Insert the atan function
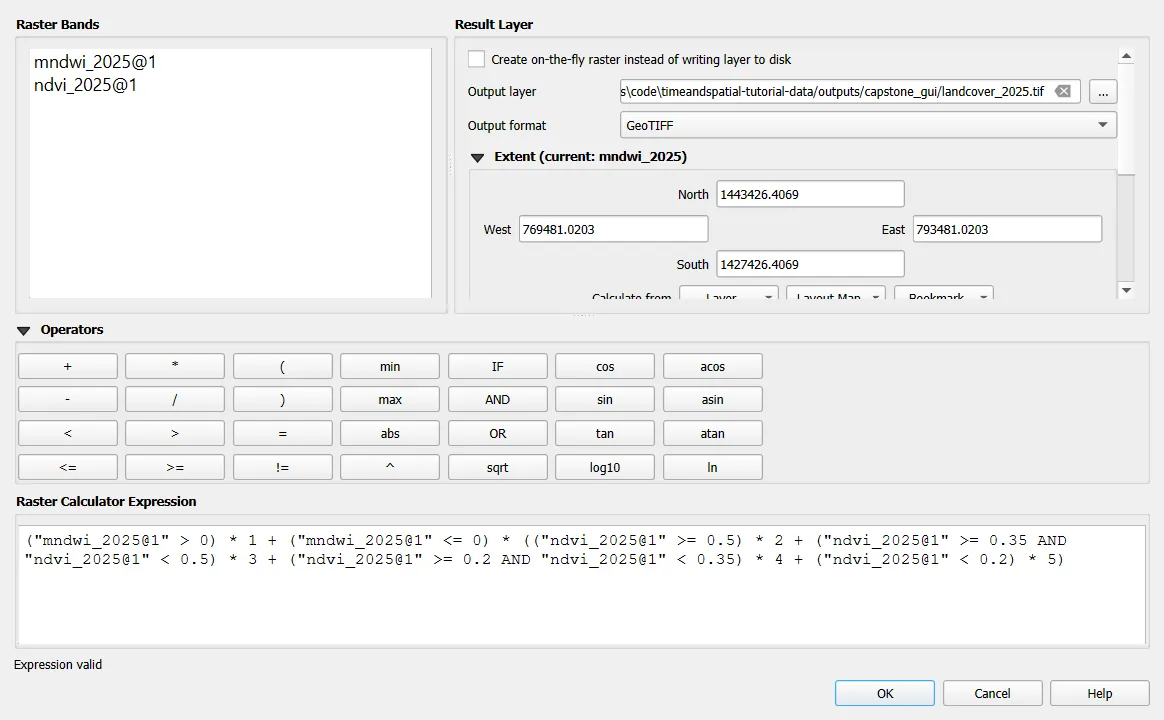The height and width of the screenshot is (720, 1164). pos(713,433)
